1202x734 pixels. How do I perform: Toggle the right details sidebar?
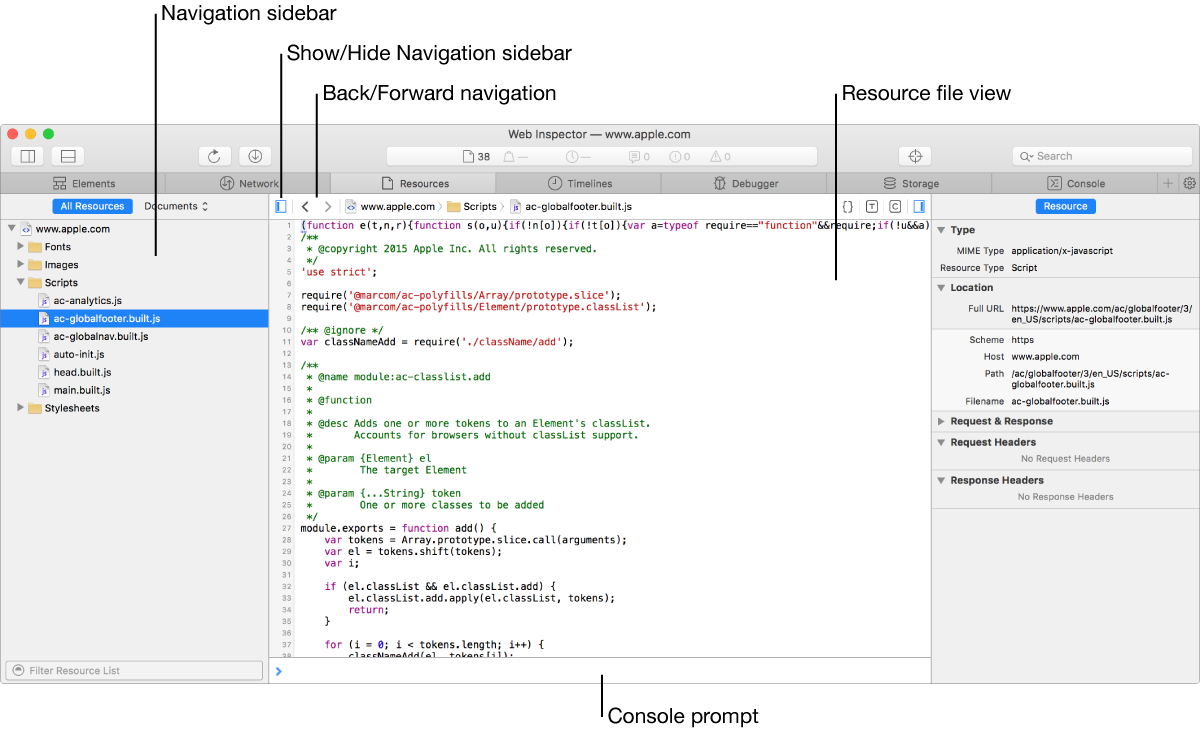[919, 207]
